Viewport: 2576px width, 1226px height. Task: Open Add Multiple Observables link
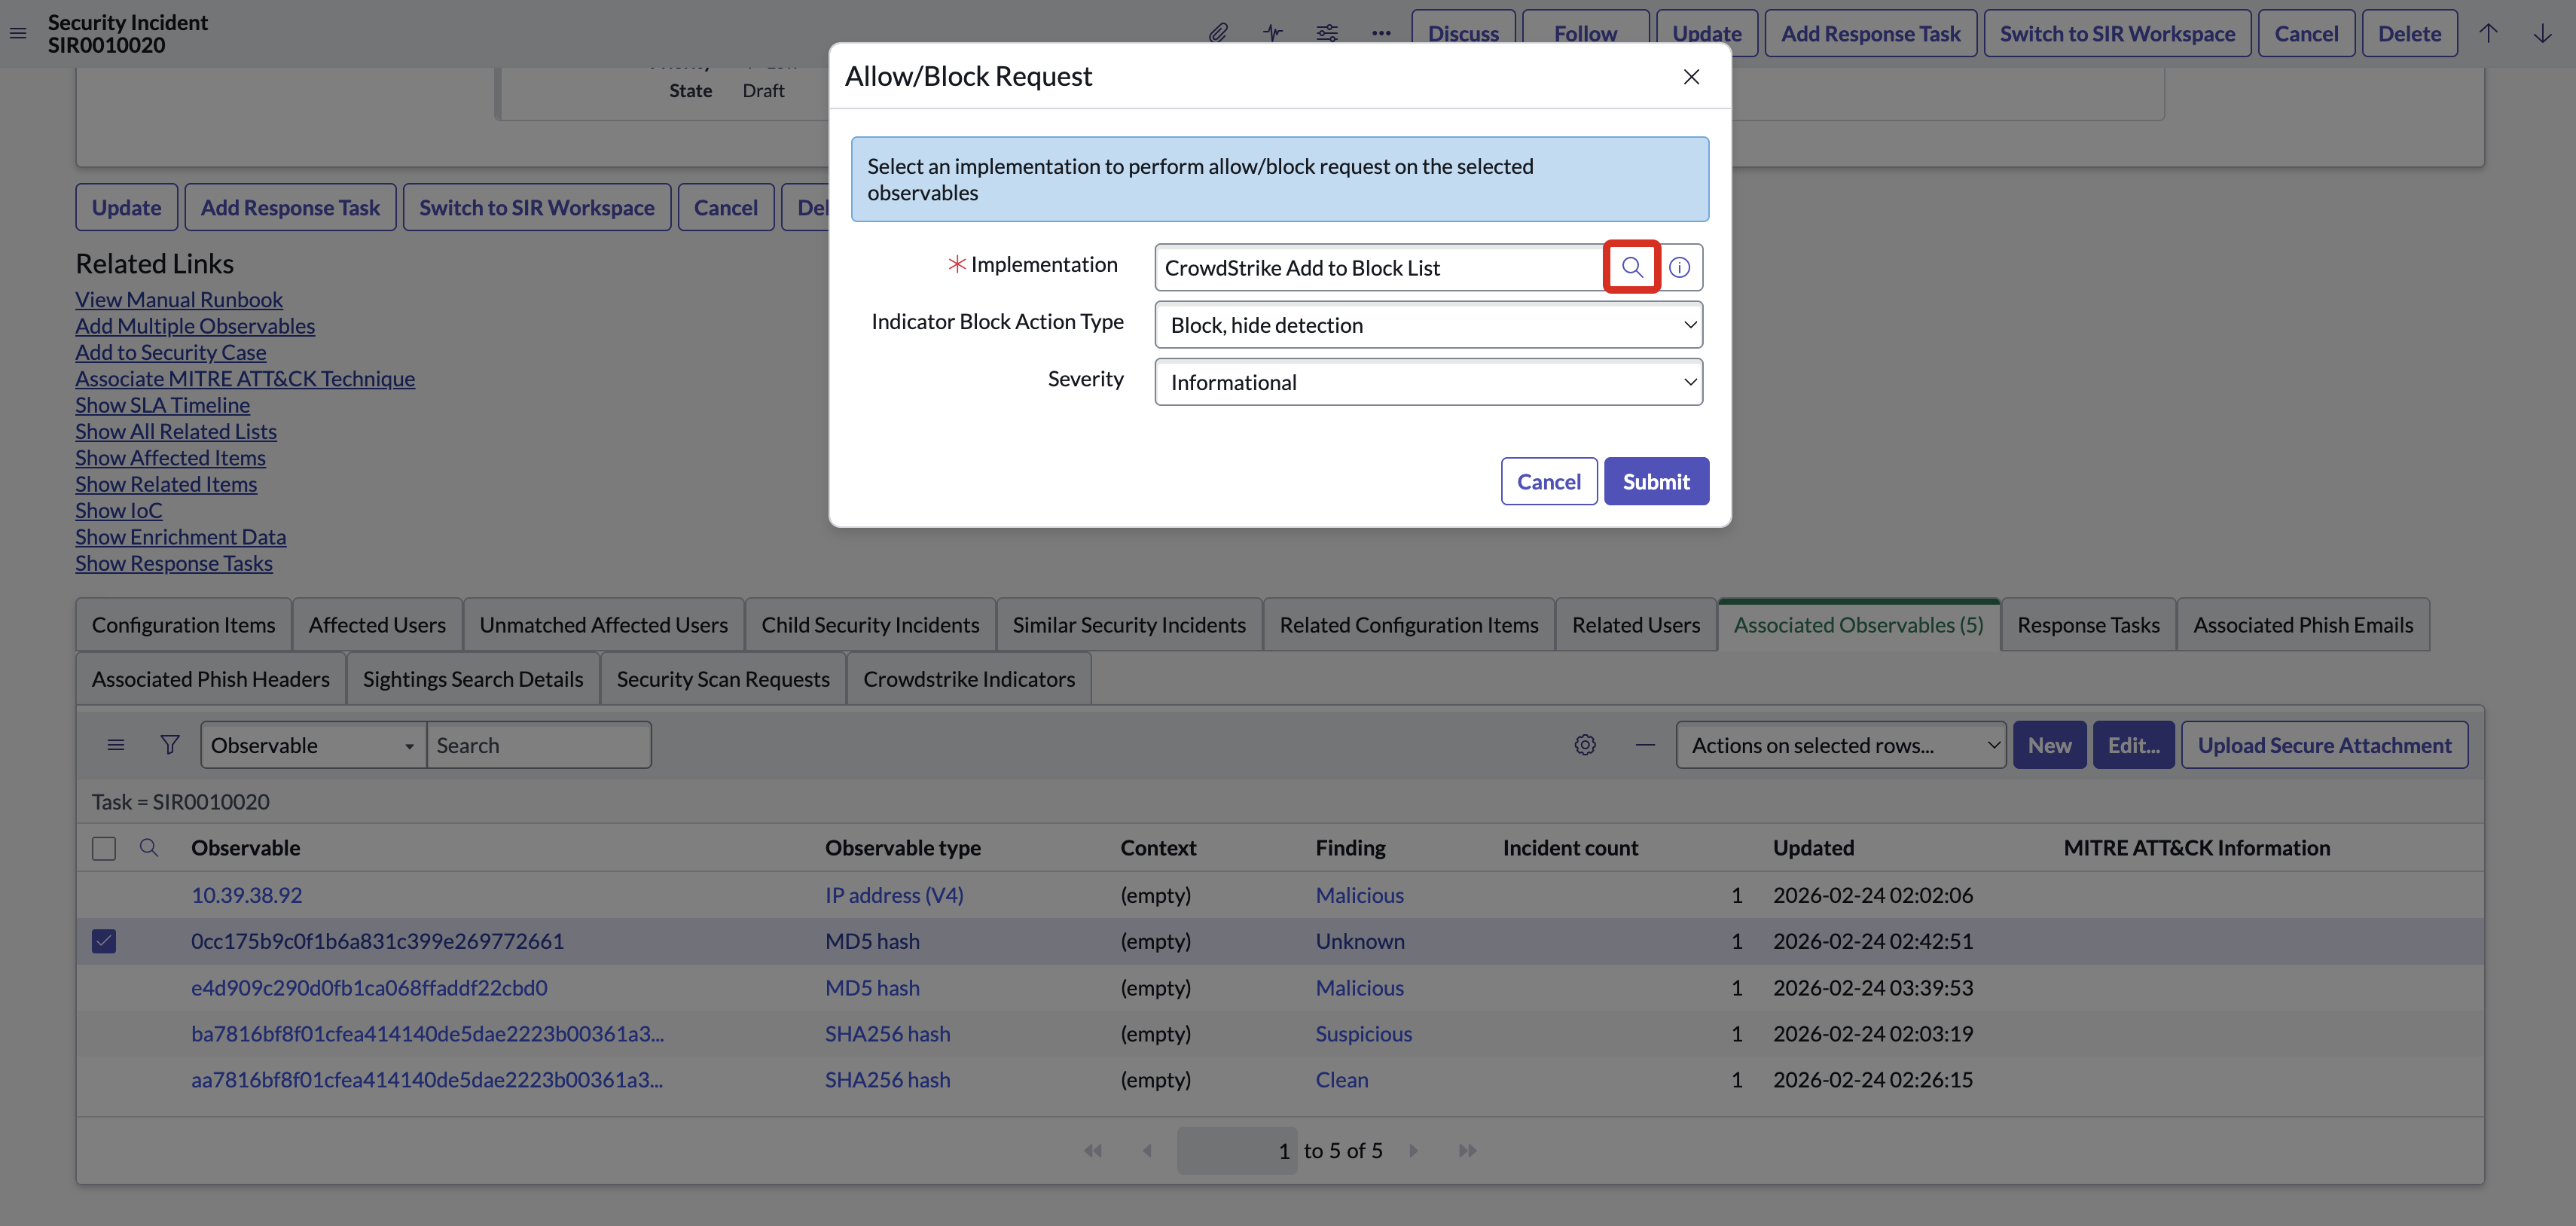195,326
